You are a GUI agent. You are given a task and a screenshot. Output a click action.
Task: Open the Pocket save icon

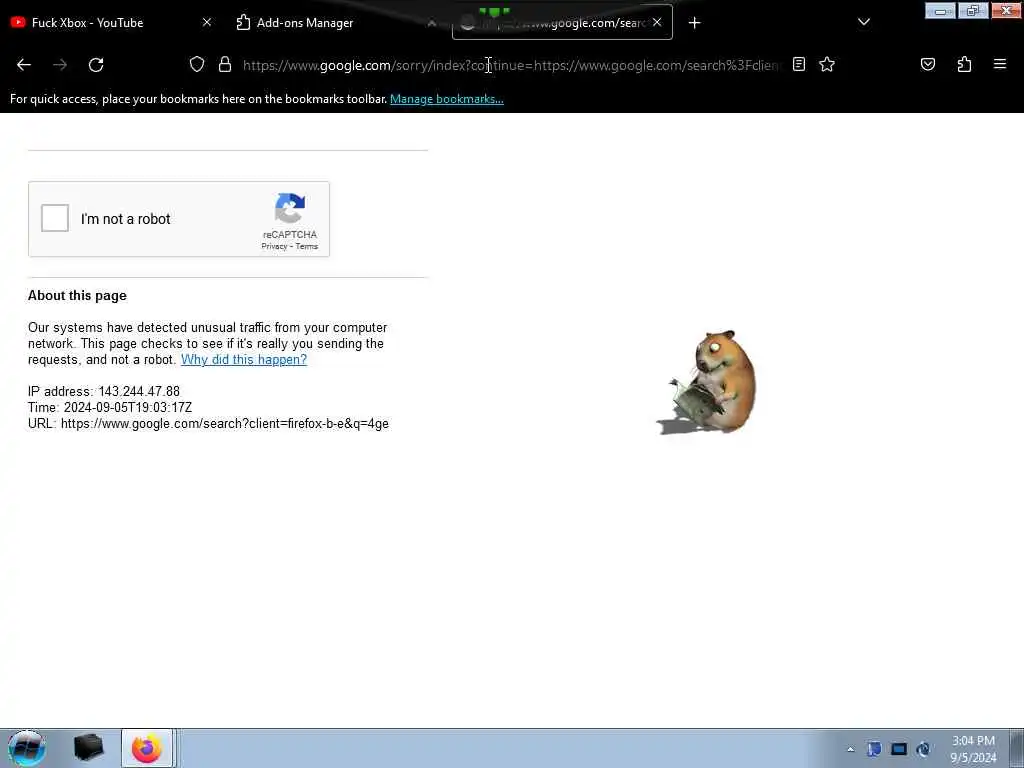(x=927, y=64)
